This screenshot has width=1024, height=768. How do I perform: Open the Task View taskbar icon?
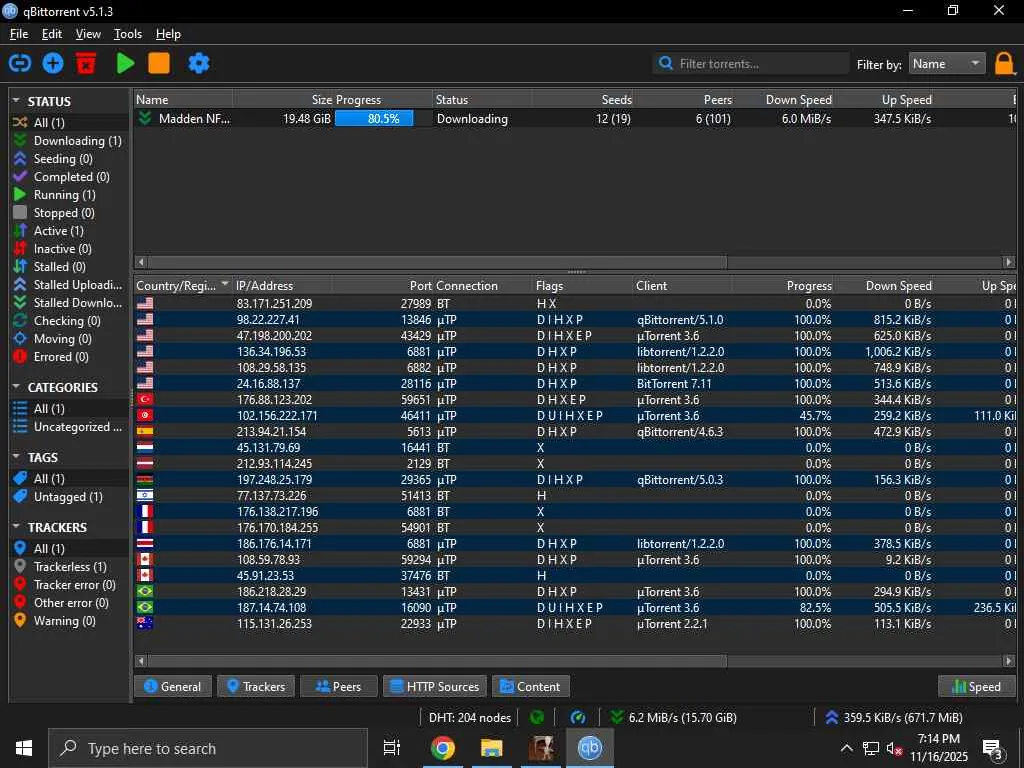pos(392,748)
